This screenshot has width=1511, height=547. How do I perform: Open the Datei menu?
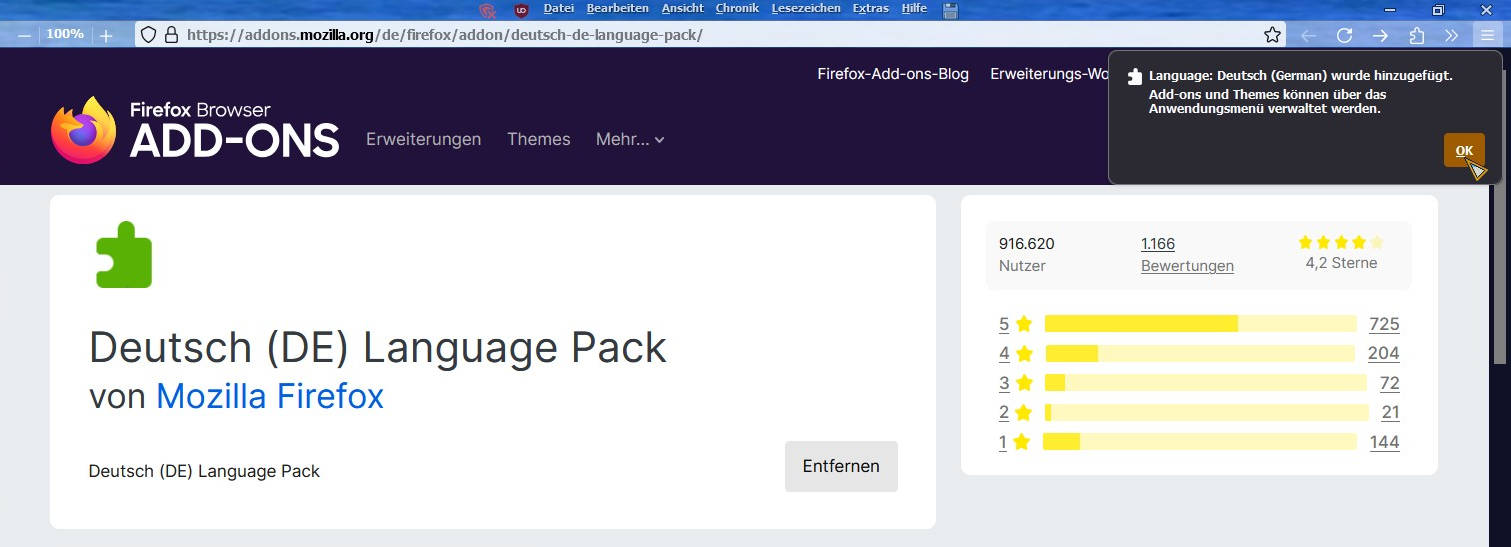click(x=558, y=9)
